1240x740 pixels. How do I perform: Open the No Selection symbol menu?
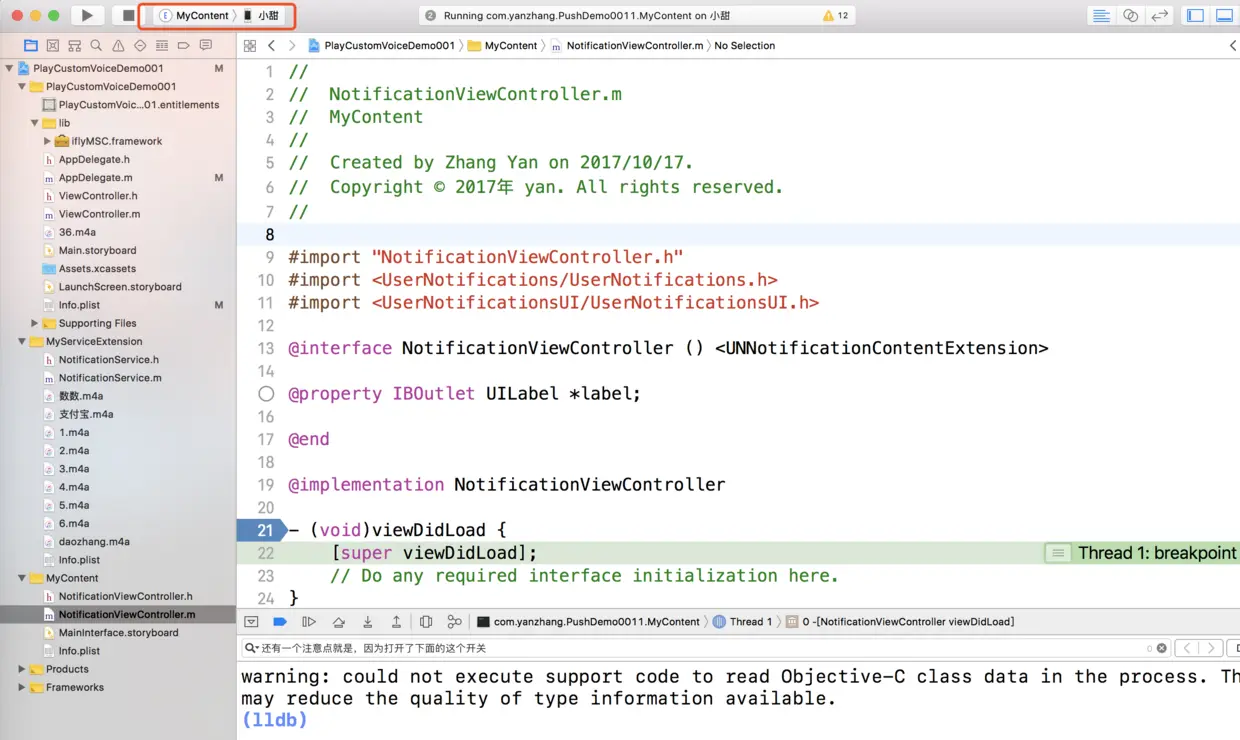(744, 46)
